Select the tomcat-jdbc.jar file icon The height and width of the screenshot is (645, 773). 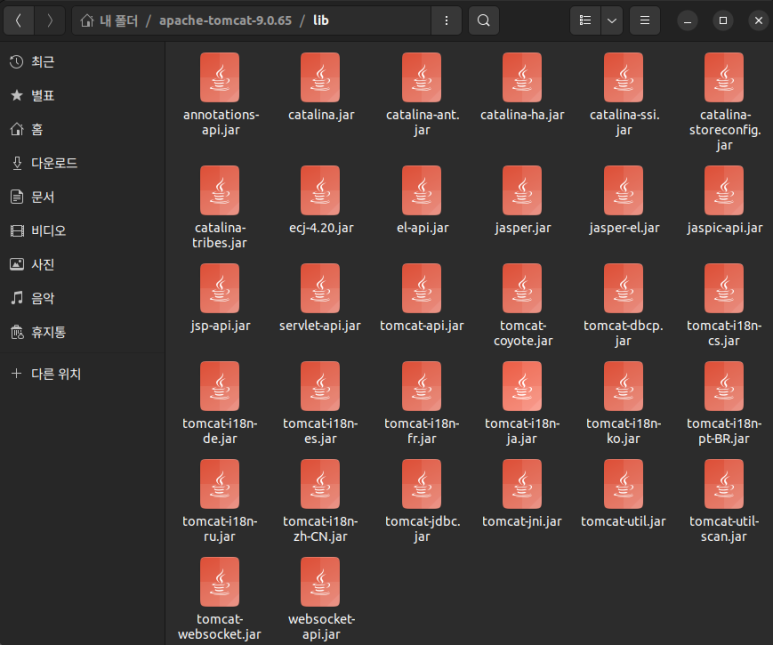pos(422,484)
